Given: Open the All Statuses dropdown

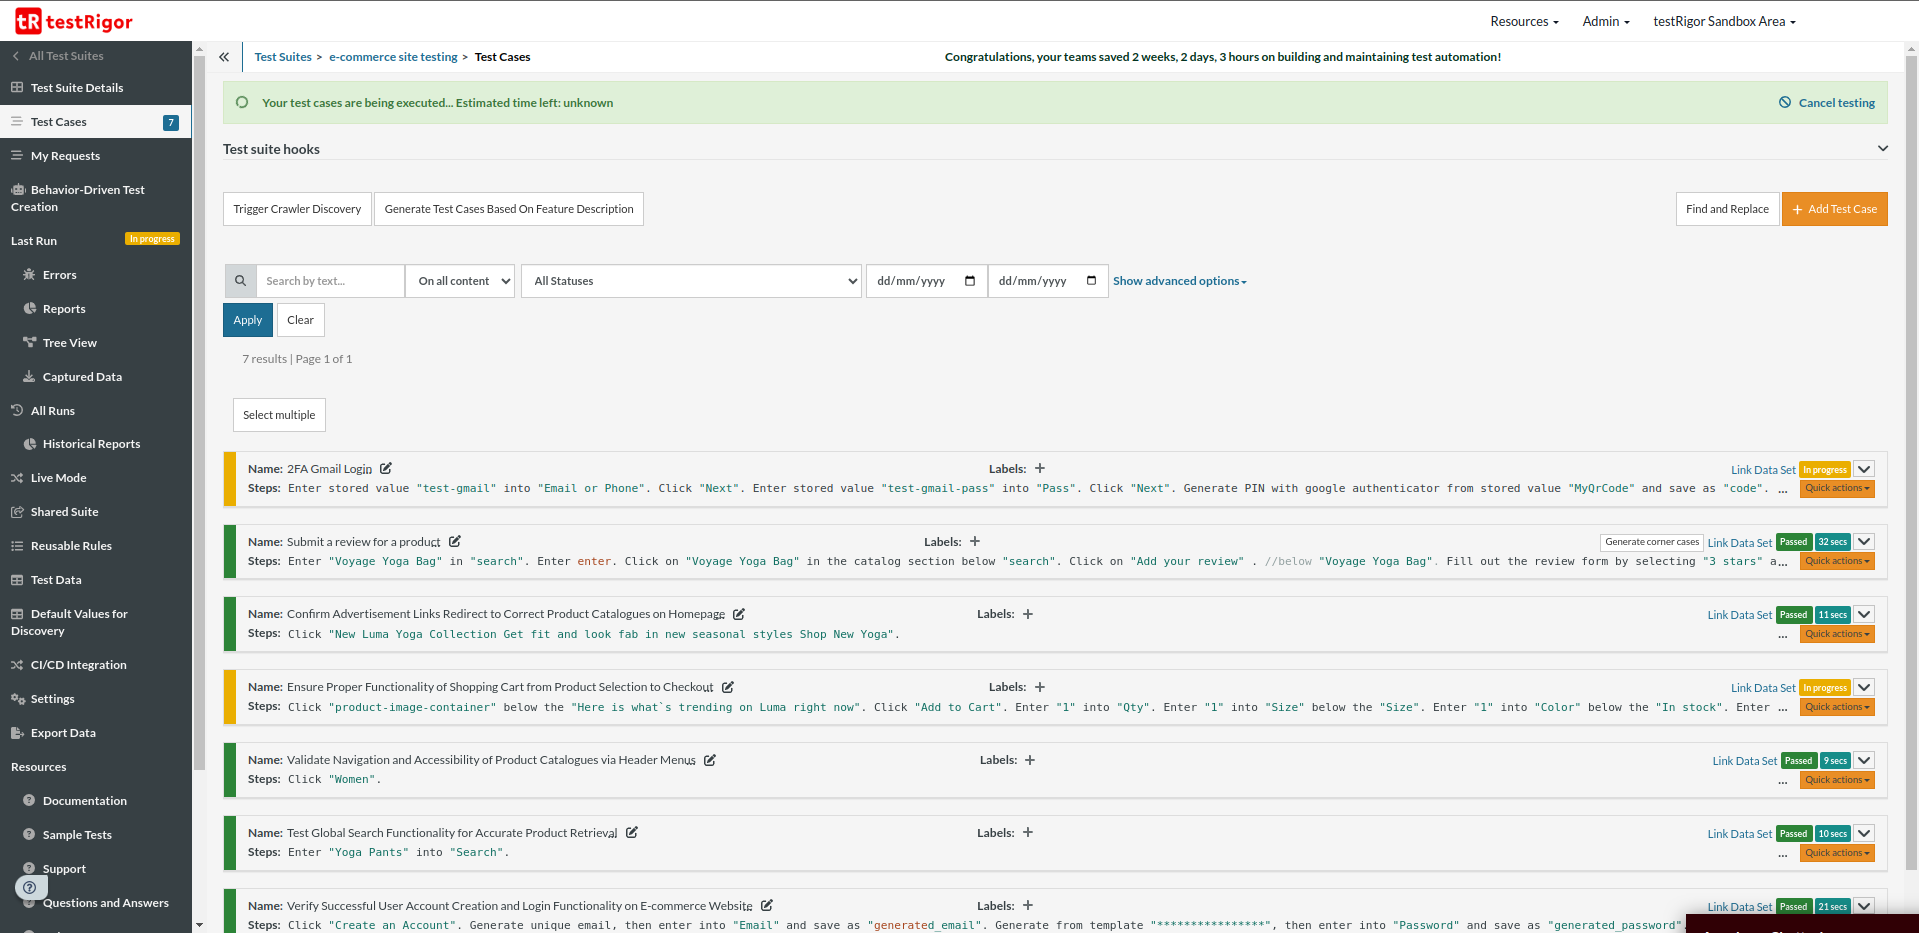Looking at the screenshot, I should (x=691, y=281).
